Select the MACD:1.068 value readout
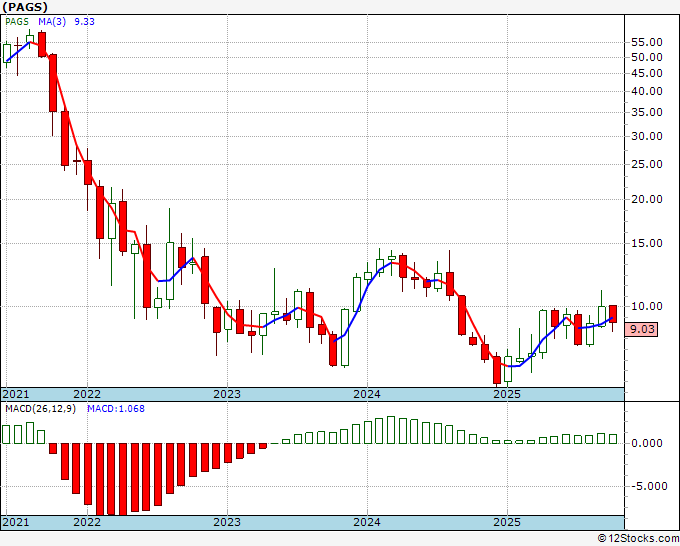The image size is (680, 546). click(x=116, y=409)
